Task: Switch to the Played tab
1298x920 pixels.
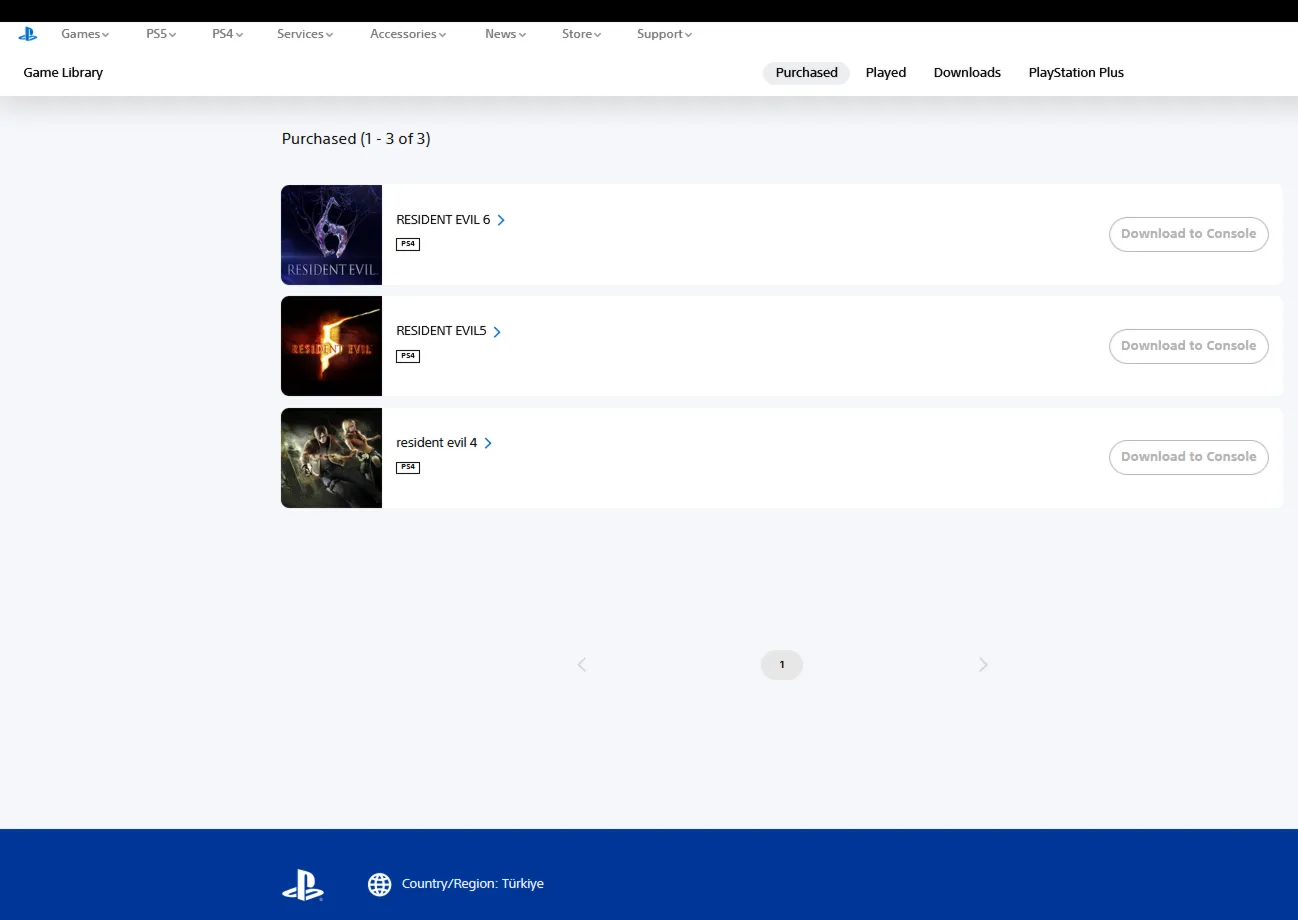Action: tap(886, 73)
